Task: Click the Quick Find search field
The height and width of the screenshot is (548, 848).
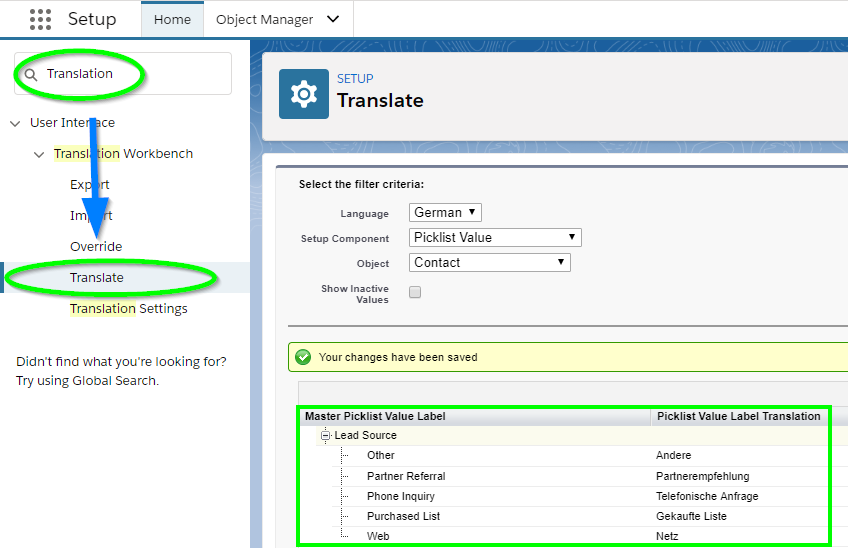Action: click(x=123, y=74)
